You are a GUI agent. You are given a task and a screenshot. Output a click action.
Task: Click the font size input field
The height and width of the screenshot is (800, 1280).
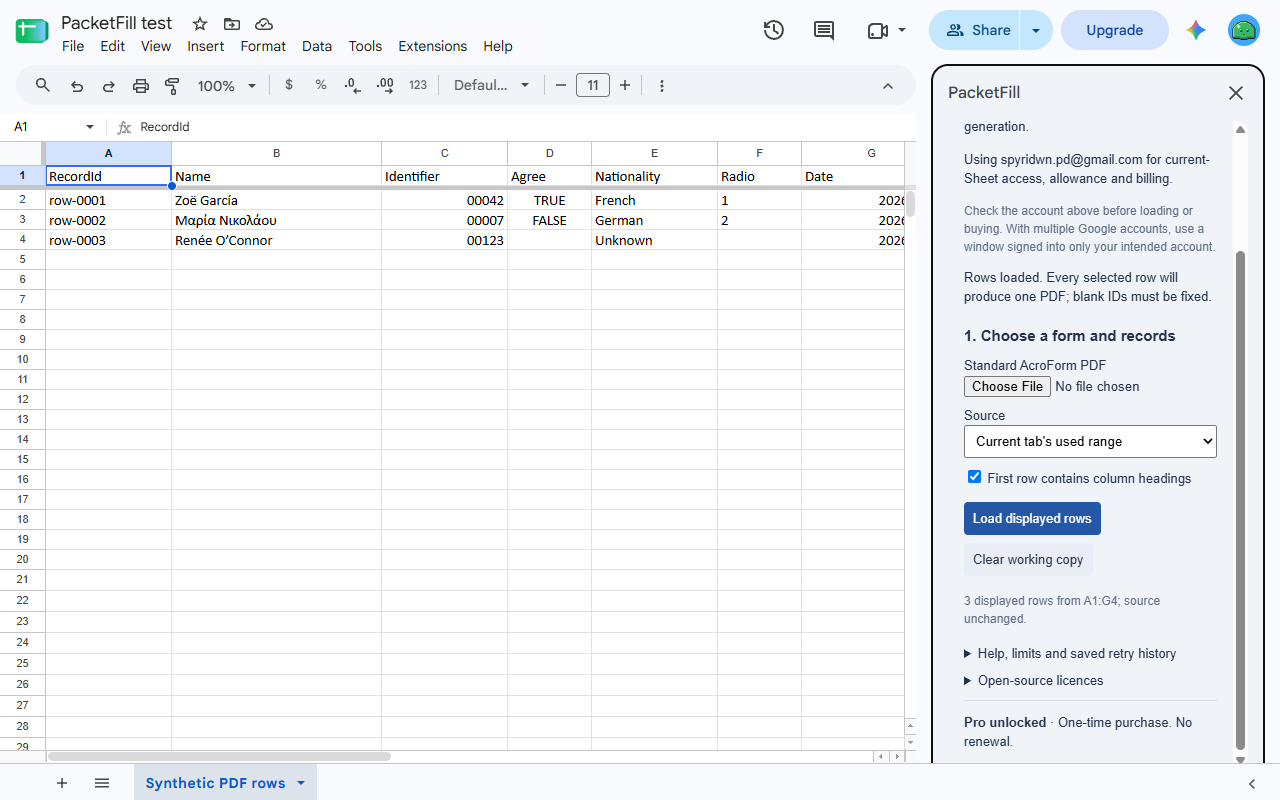click(593, 86)
